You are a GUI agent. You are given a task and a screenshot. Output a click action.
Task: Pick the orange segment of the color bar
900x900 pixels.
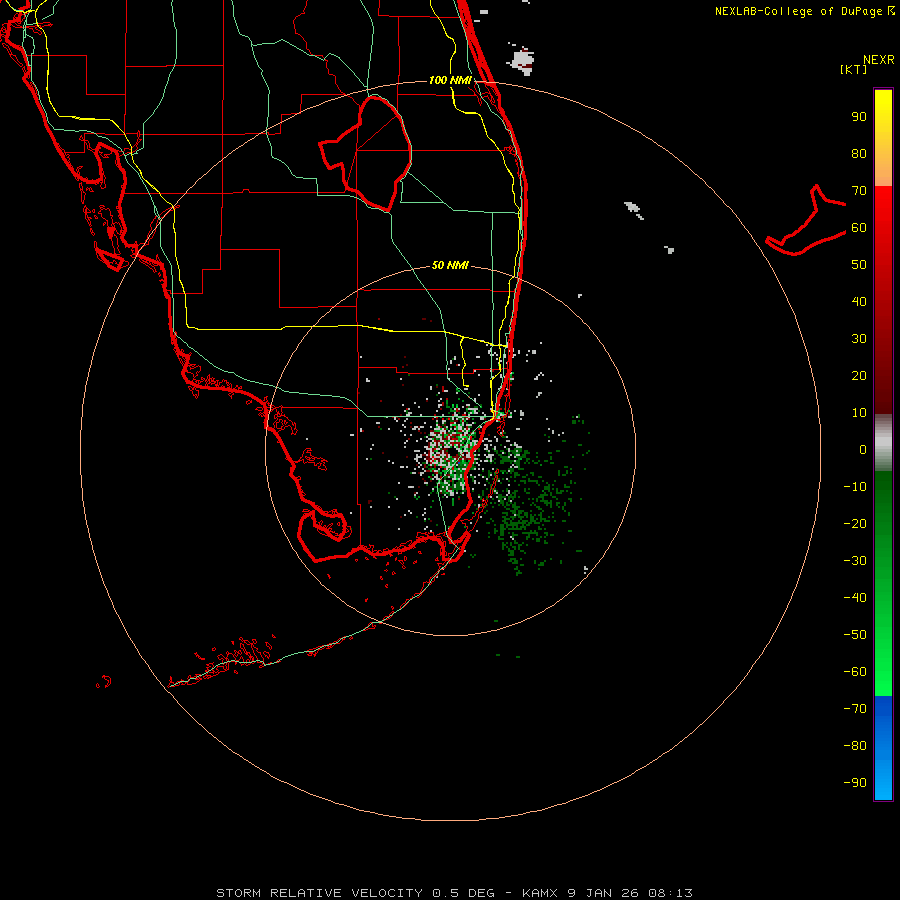pos(883,166)
